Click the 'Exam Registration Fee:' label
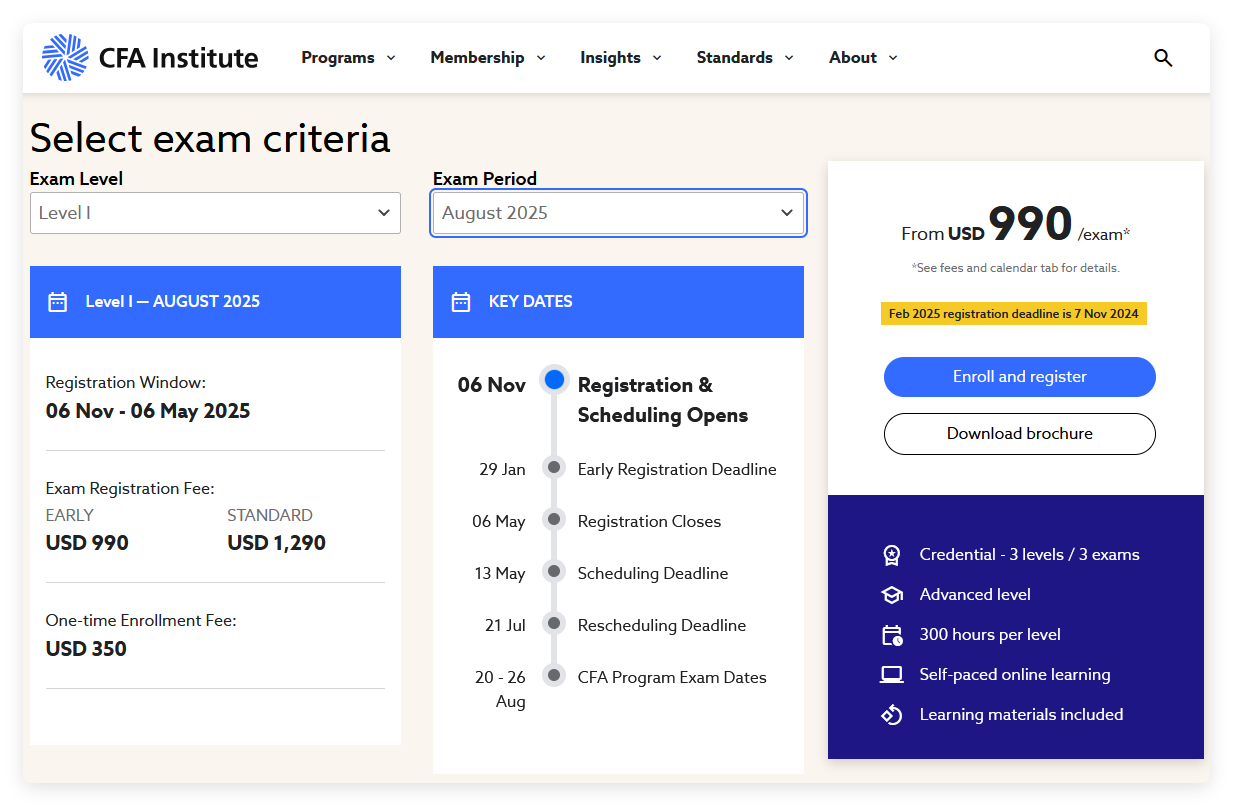The height and width of the screenshot is (806, 1233). 130,489
